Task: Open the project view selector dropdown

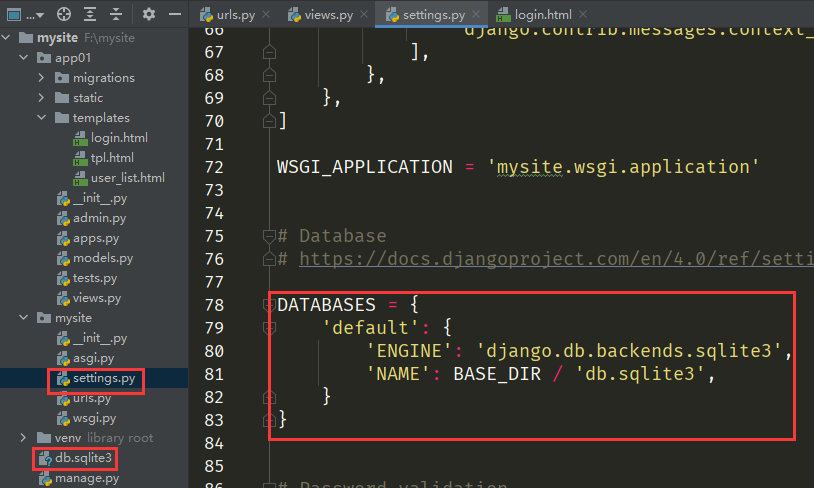Action: coord(29,14)
